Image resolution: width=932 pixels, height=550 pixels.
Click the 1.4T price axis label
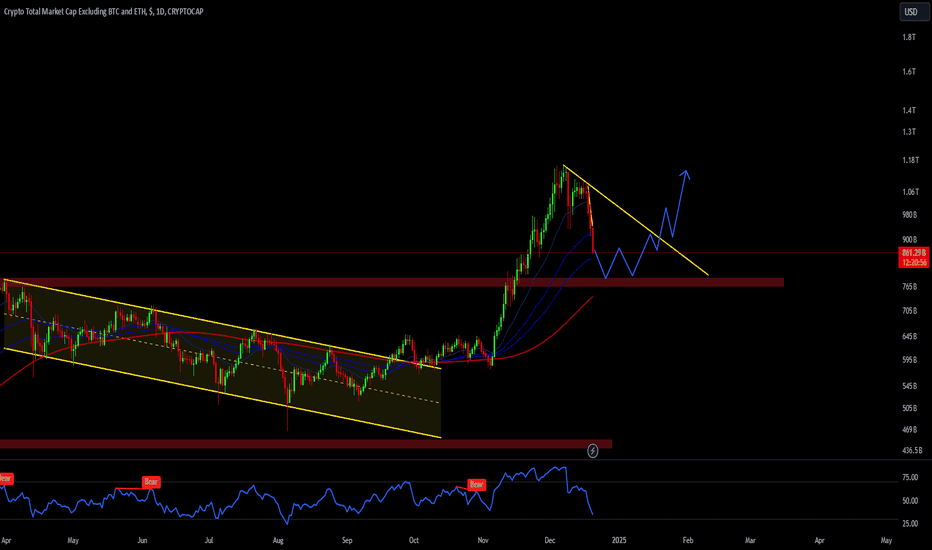pos(909,110)
